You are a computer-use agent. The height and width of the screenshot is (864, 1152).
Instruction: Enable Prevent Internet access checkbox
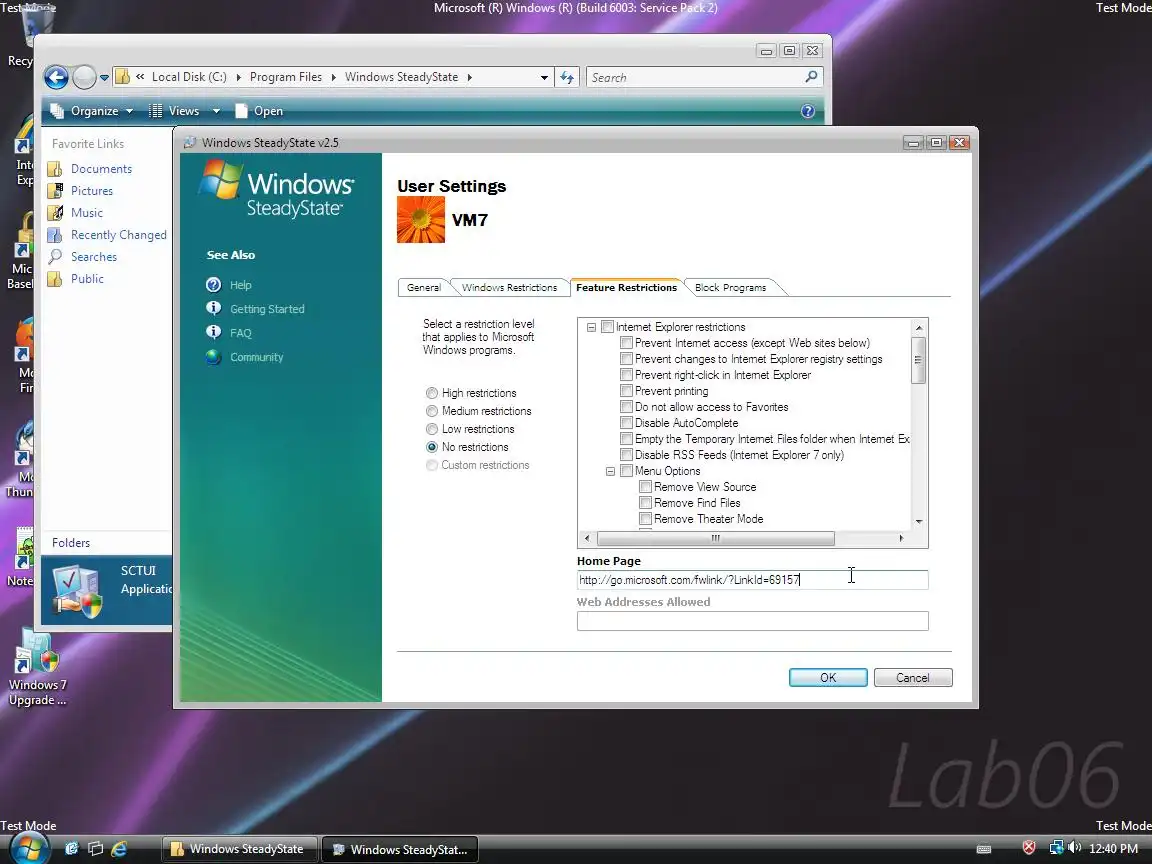click(627, 343)
